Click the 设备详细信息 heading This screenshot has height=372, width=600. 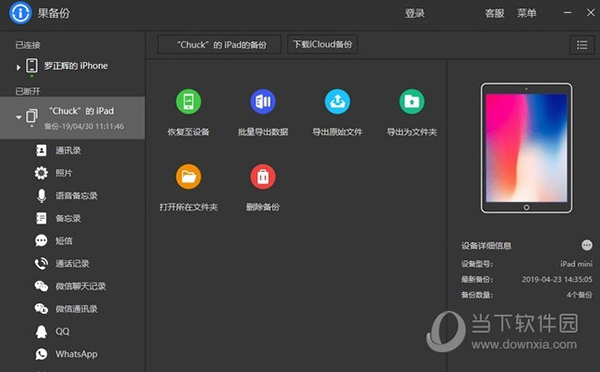click(486, 246)
